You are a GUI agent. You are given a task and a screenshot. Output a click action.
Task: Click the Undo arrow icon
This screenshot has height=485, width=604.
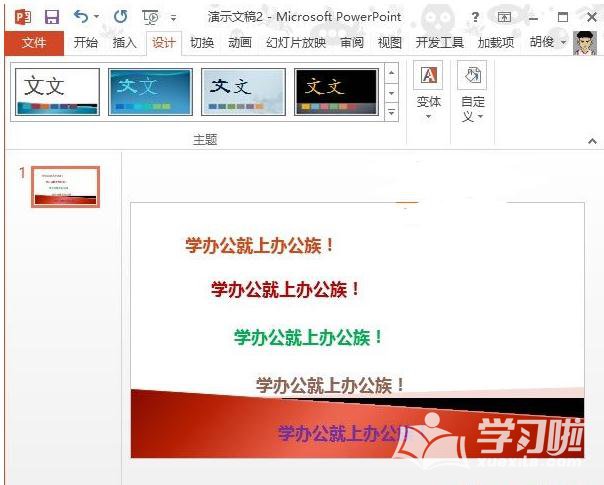pos(82,17)
